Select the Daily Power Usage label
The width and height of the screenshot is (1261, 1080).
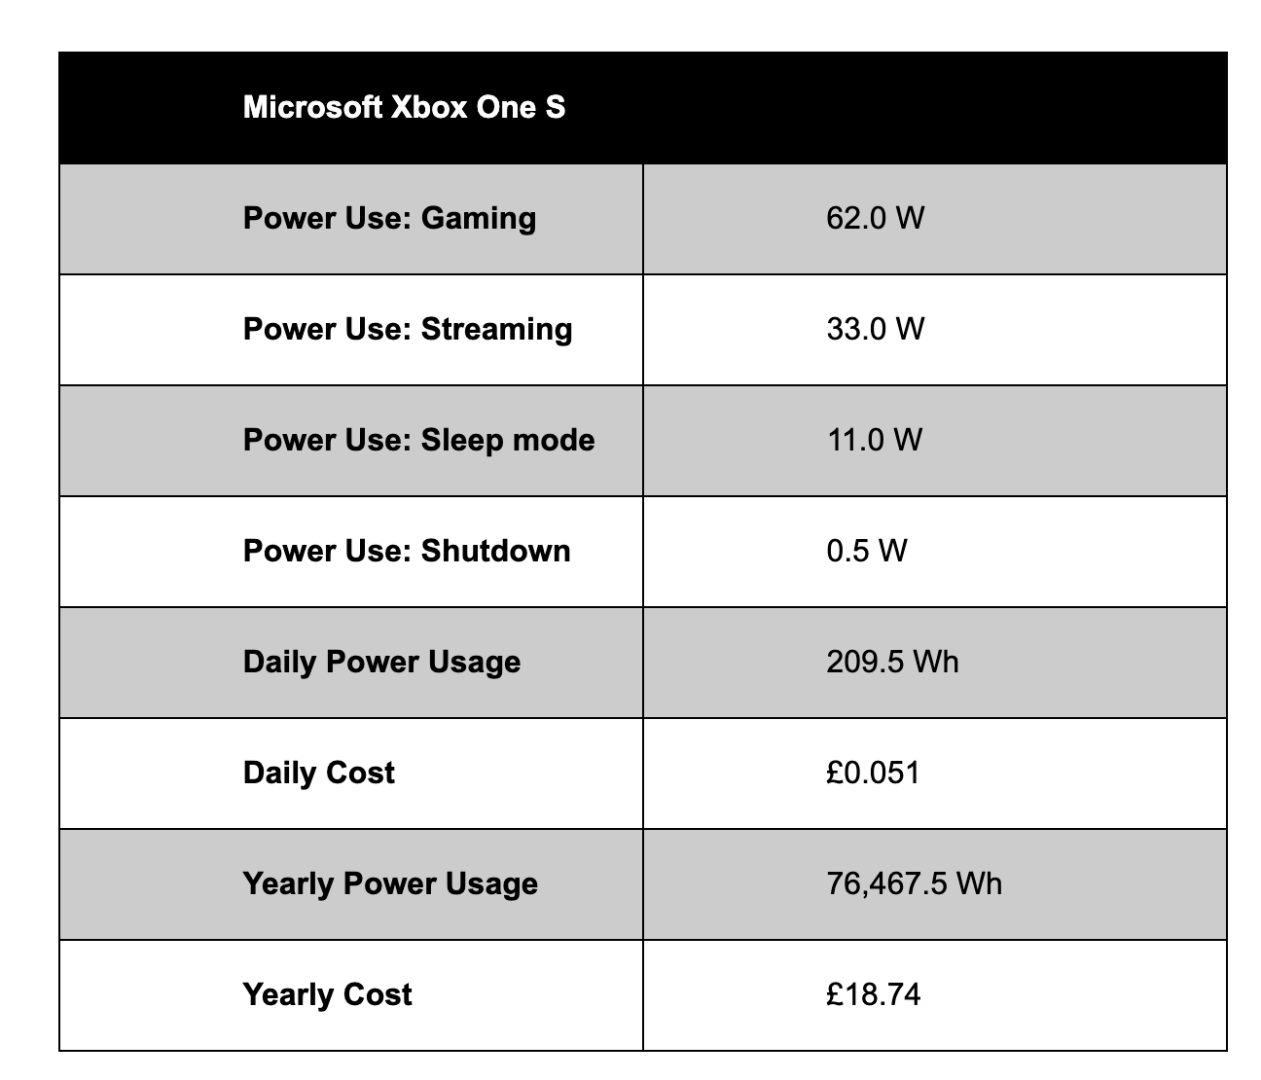tap(381, 662)
